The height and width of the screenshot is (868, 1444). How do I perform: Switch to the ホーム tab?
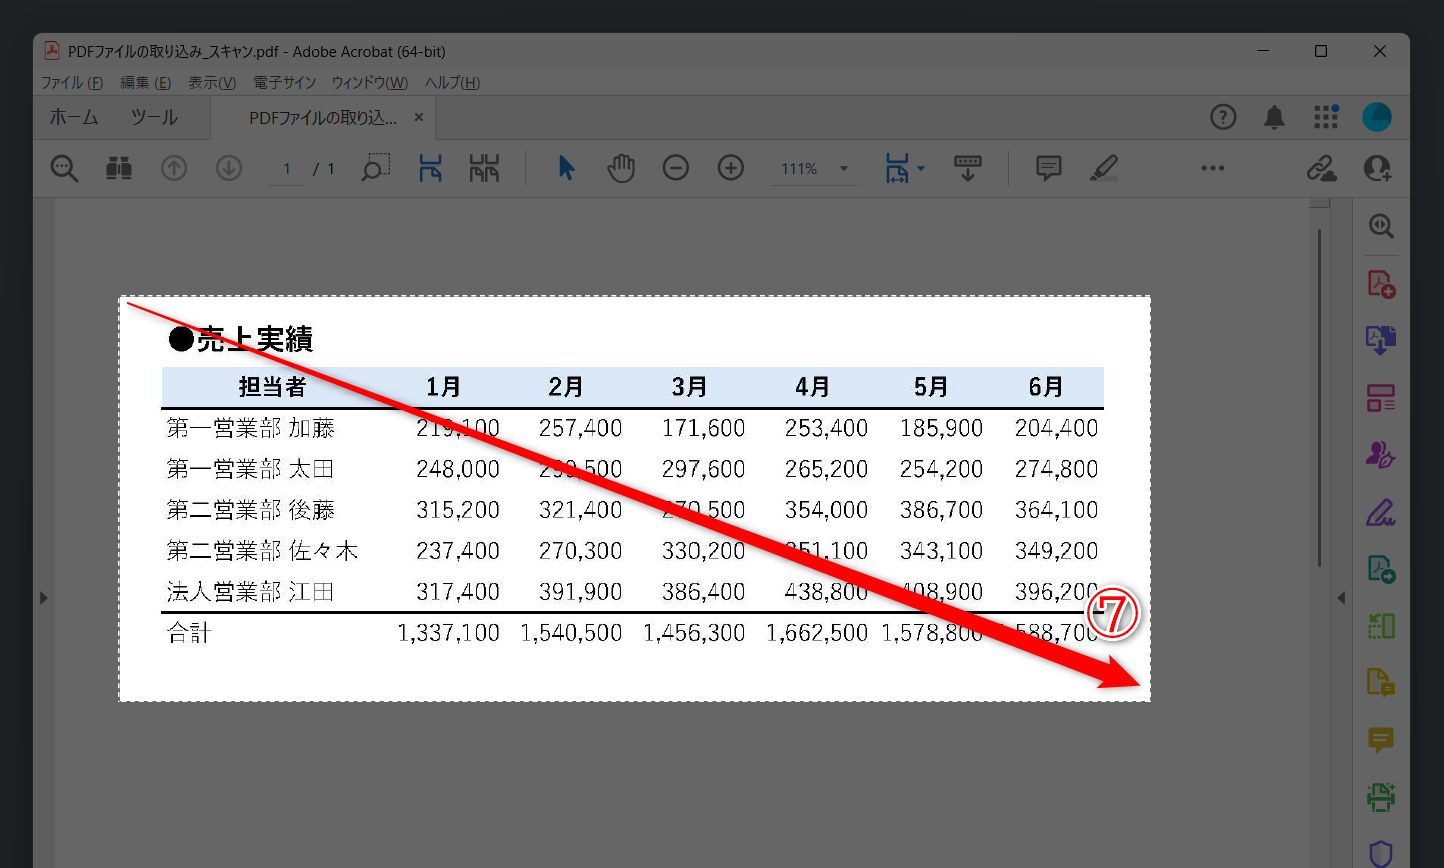[x=74, y=117]
